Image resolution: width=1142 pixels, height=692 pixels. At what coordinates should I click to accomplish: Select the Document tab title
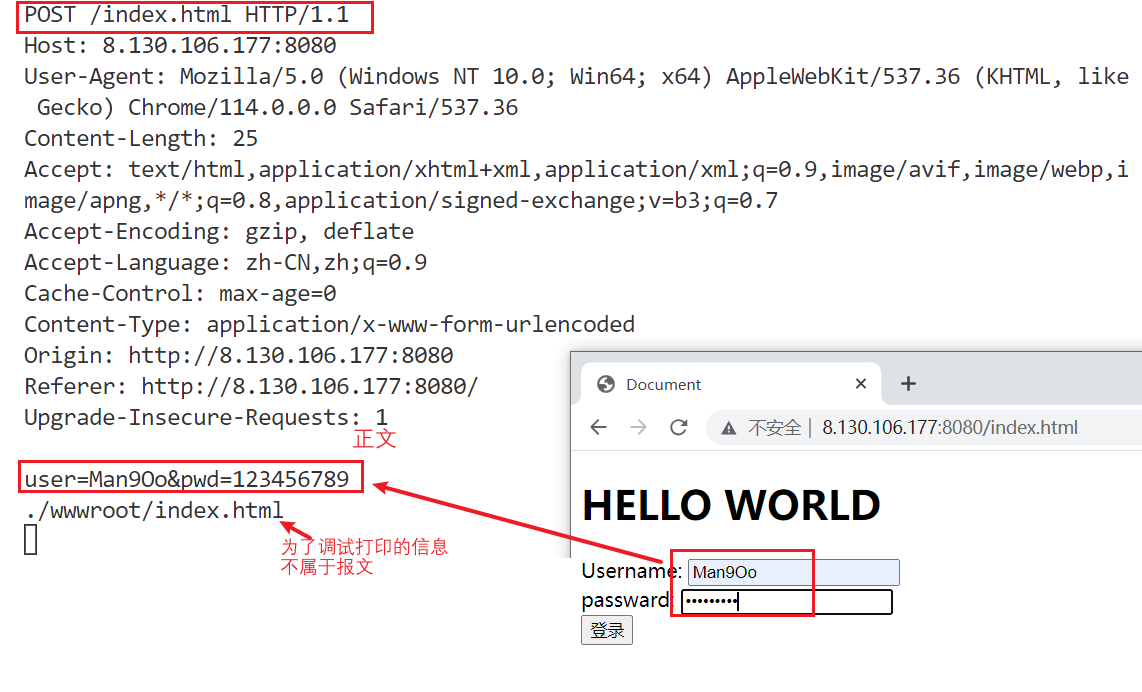[x=664, y=385]
